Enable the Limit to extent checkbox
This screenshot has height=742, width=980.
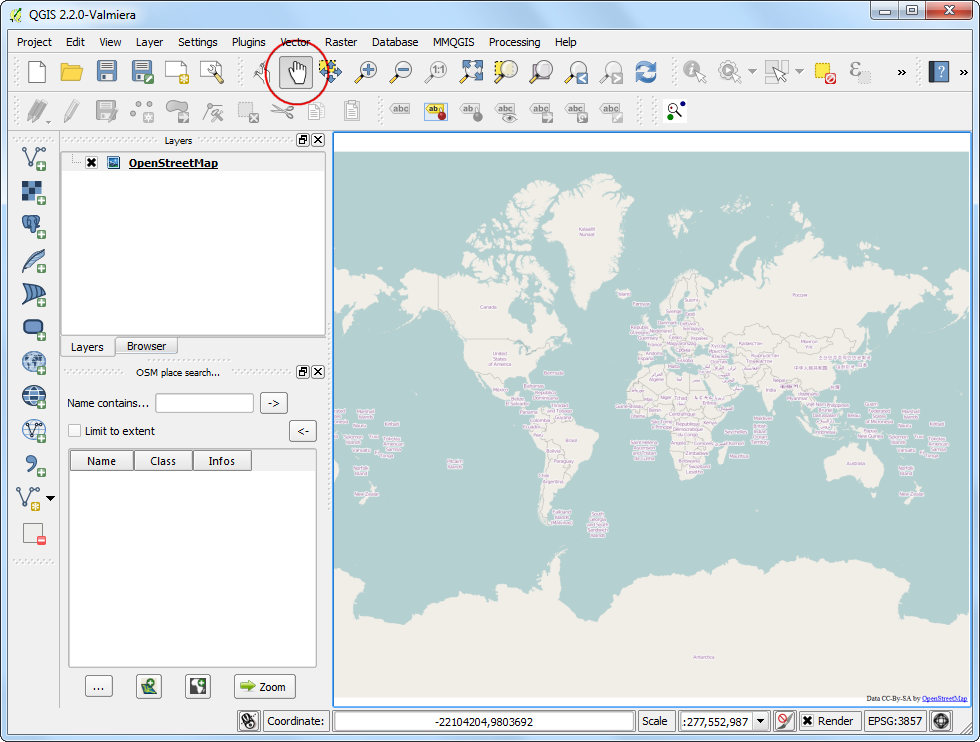point(74,431)
